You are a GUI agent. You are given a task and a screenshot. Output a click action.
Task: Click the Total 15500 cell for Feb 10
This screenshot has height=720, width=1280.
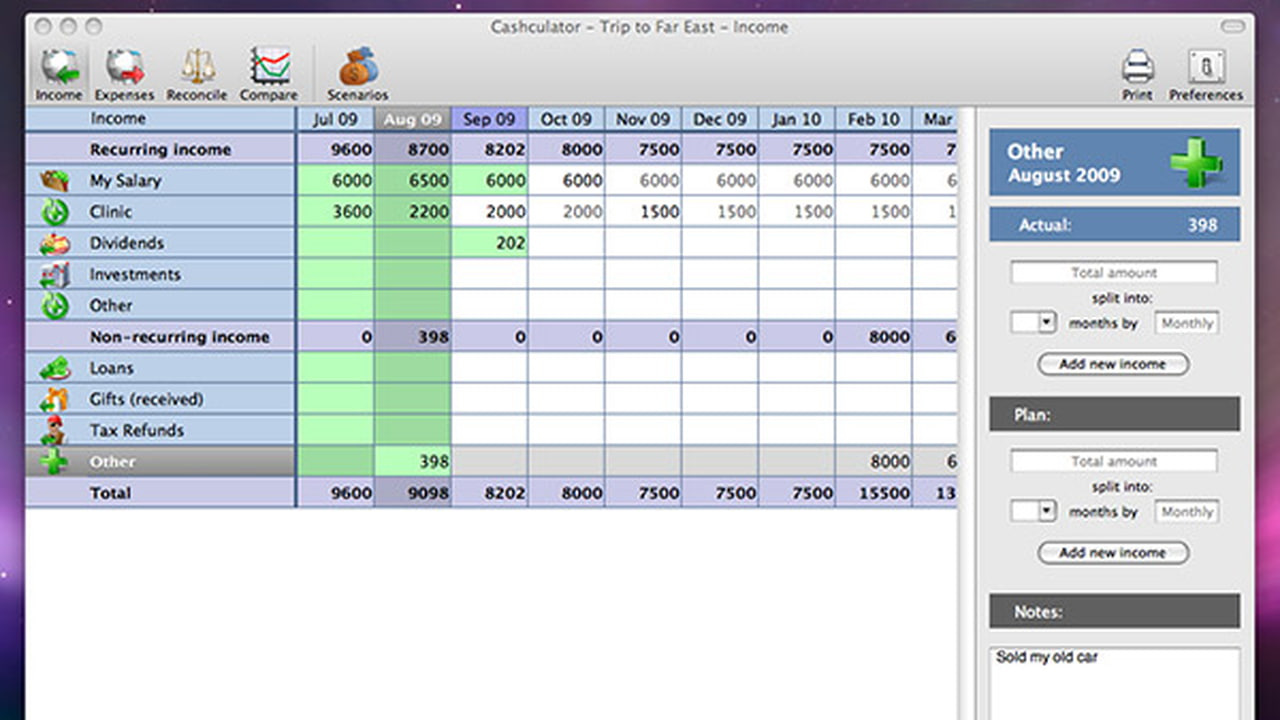click(x=874, y=493)
